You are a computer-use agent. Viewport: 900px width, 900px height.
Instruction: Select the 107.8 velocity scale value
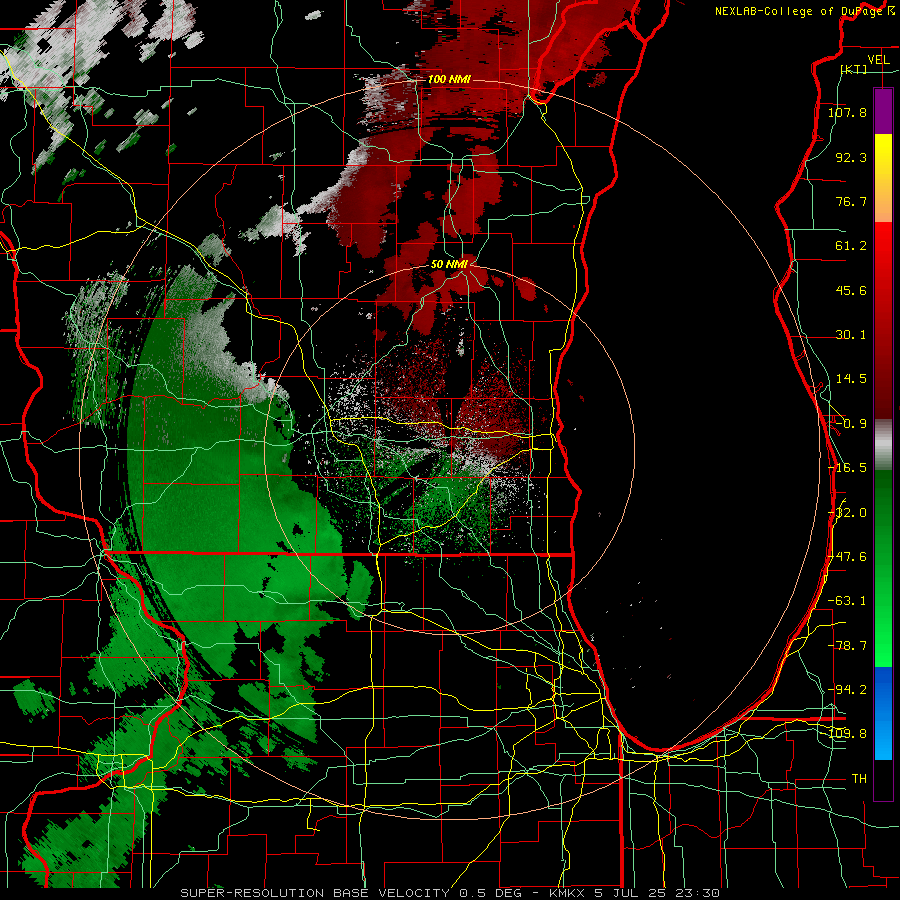(x=847, y=112)
